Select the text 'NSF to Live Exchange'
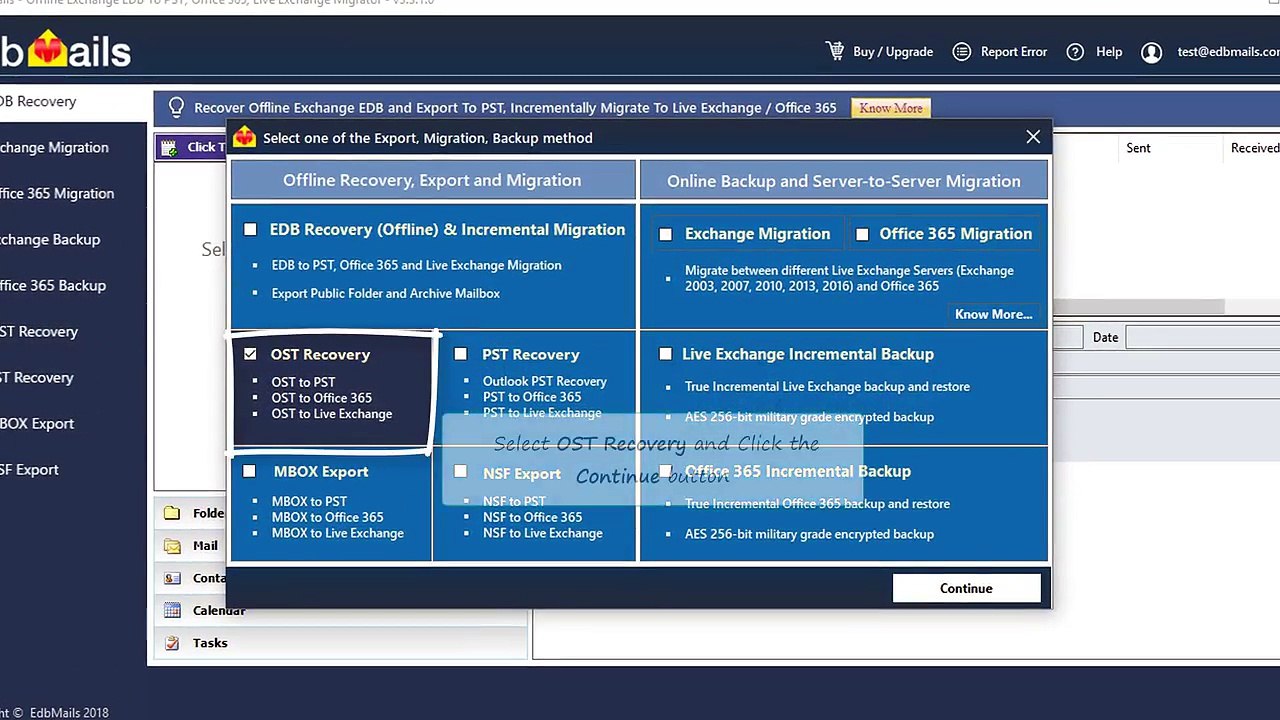 click(543, 533)
